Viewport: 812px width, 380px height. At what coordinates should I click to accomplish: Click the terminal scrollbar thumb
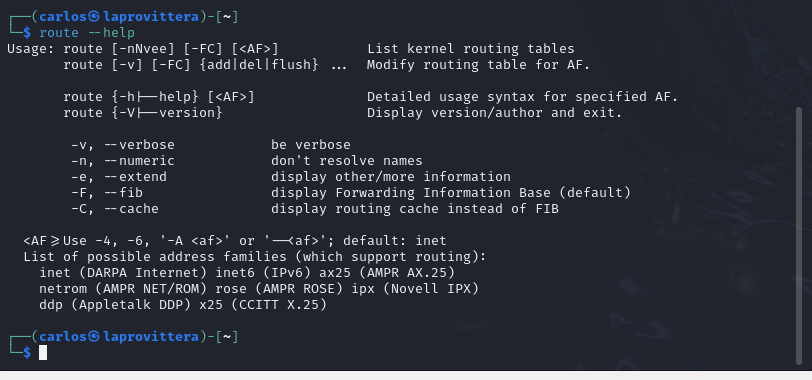click(x=799, y=236)
